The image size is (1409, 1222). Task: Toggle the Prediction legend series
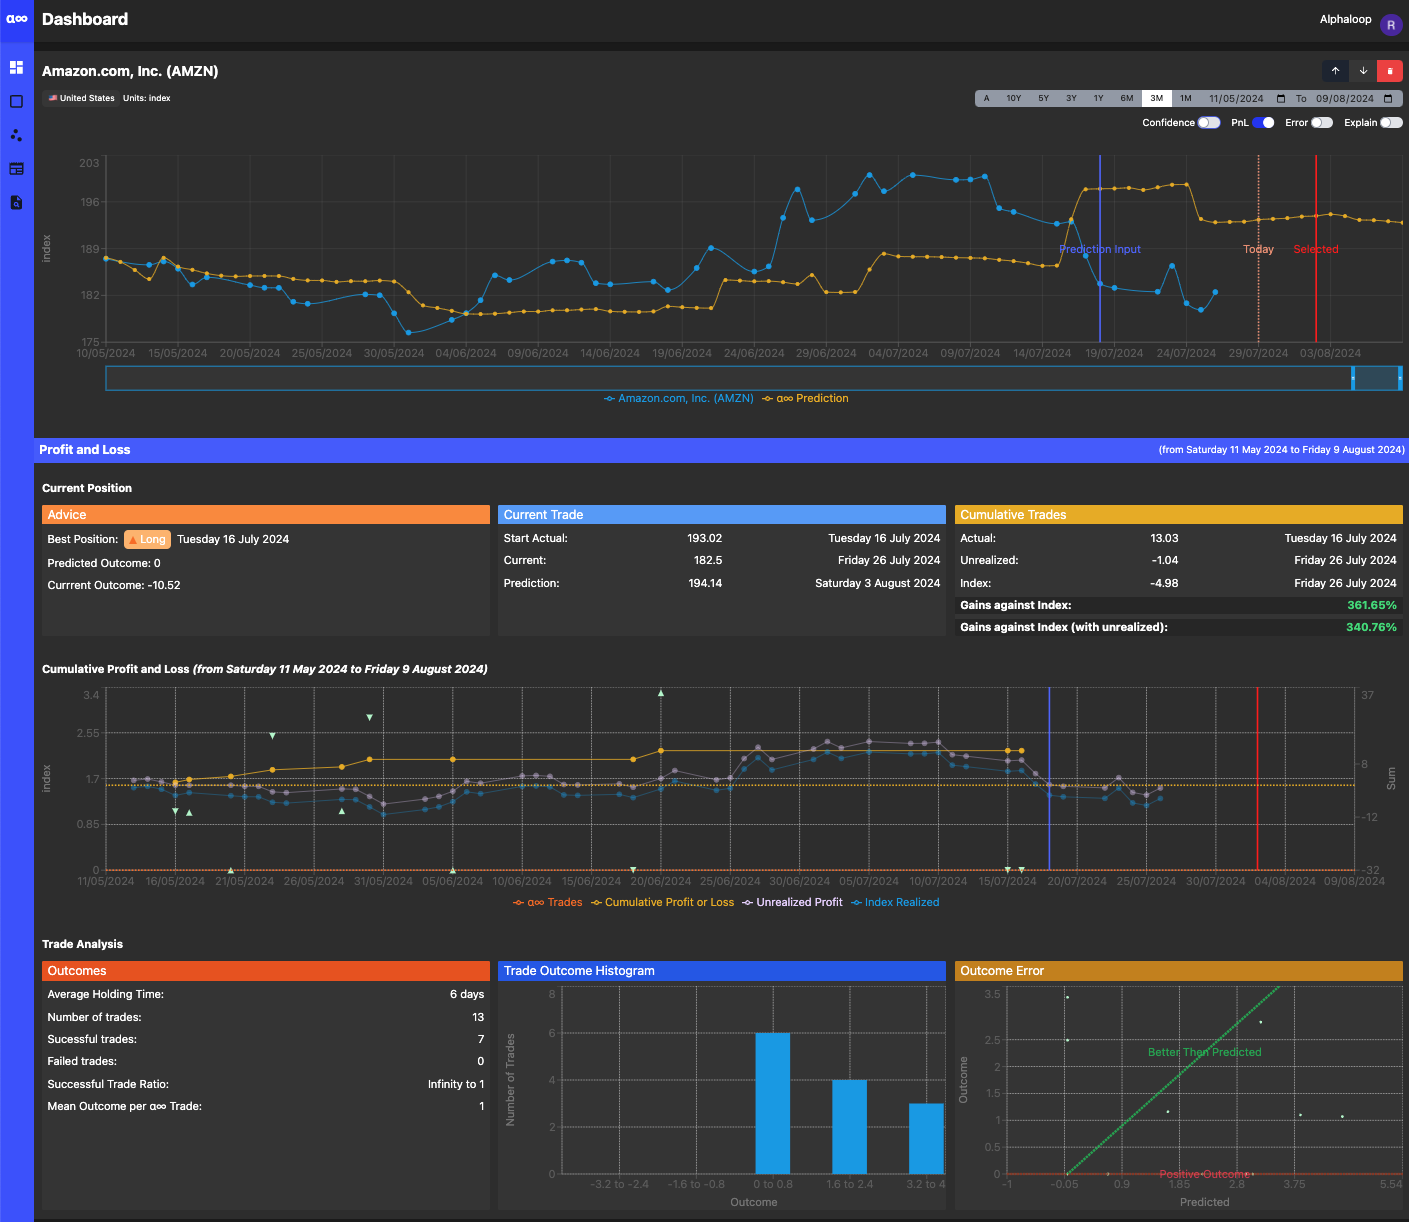806,398
